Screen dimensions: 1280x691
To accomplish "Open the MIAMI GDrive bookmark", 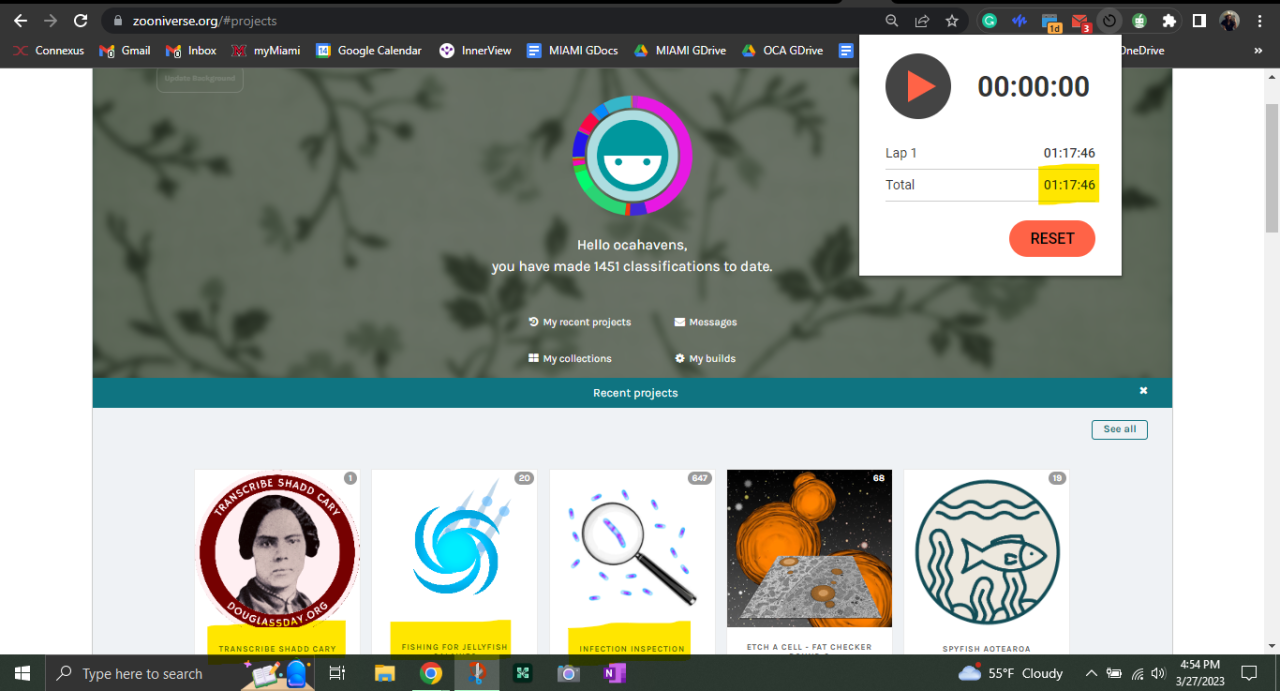I will coord(682,50).
